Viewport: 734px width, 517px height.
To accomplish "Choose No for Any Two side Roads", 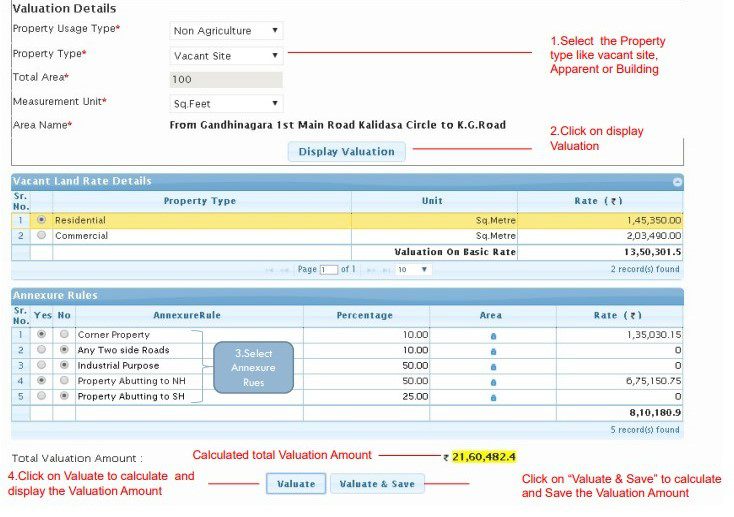I will click(x=64, y=349).
